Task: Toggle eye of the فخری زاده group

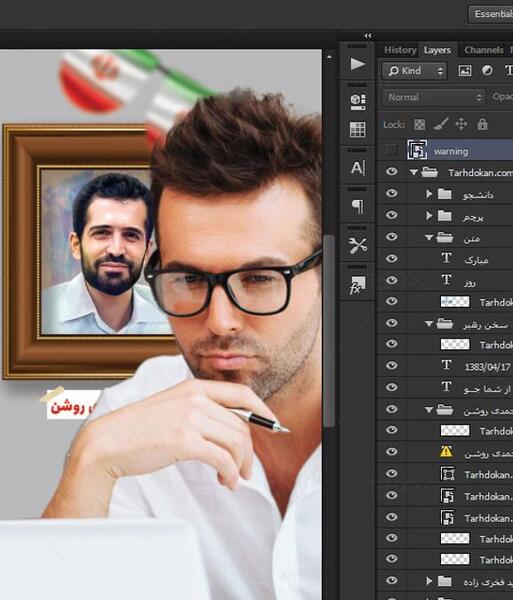Action: coord(391,580)
